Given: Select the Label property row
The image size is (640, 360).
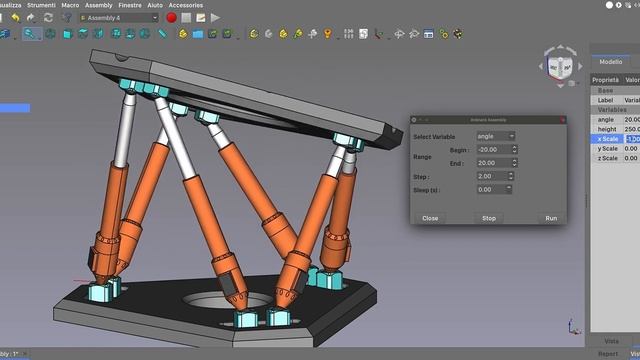Looking at the screenshot, I should point(616,100).
